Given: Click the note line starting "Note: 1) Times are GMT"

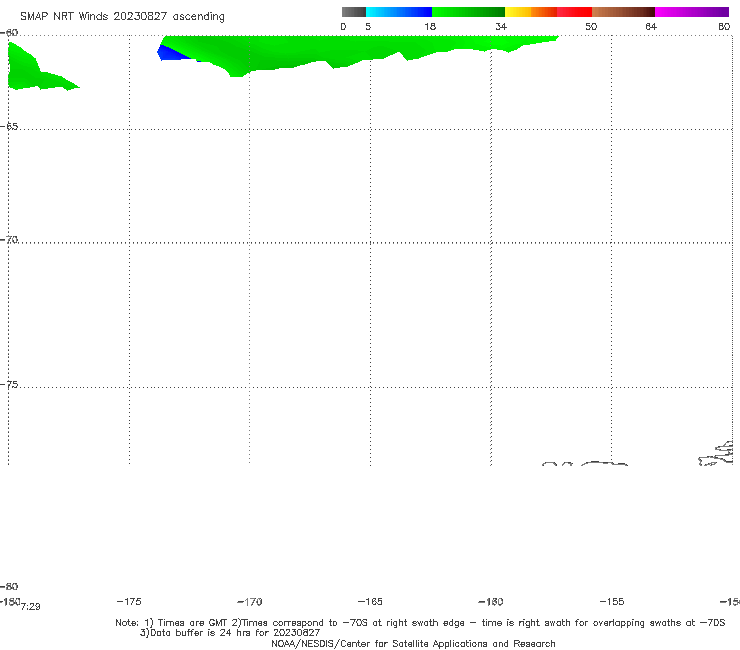Looking at the screenshot, I should tap(420, 623).
